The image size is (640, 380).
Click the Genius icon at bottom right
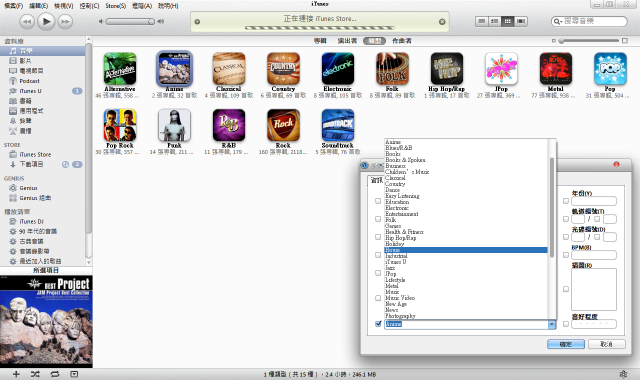click(x=623, y=374)
